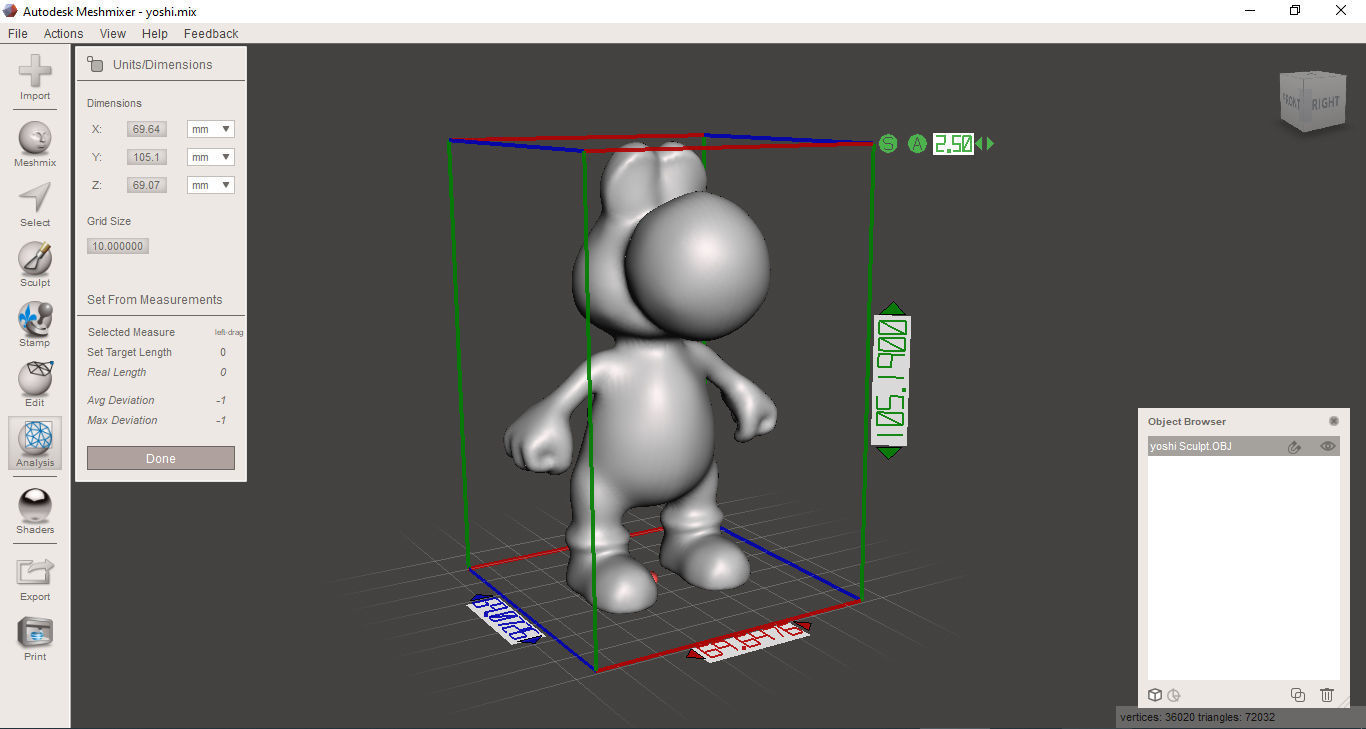Open the Sculpt brush tool
Screen dimensions: 1366x729
(35, 264)
